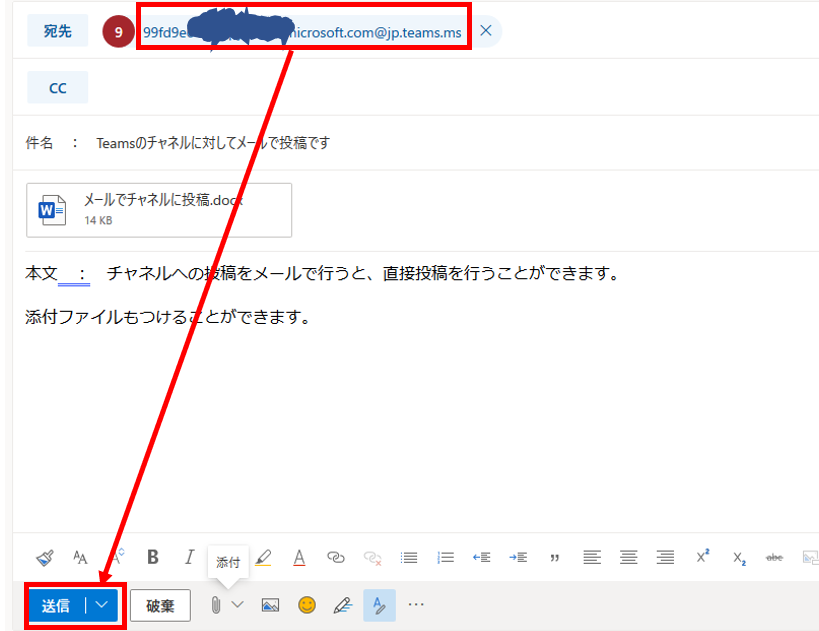Open more formatting options with the ellipsis
Viewport: 819px width, 631px height.
click(416, 605)
